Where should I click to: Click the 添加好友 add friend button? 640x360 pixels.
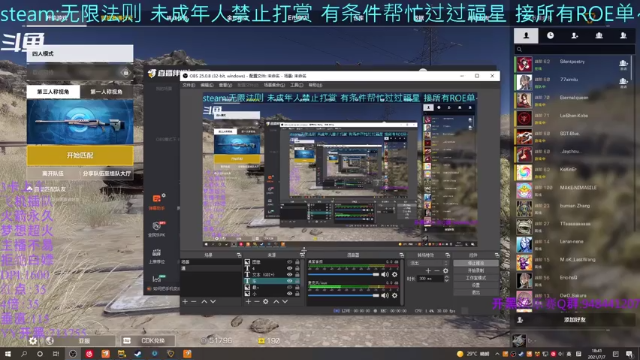pos(574,320)
